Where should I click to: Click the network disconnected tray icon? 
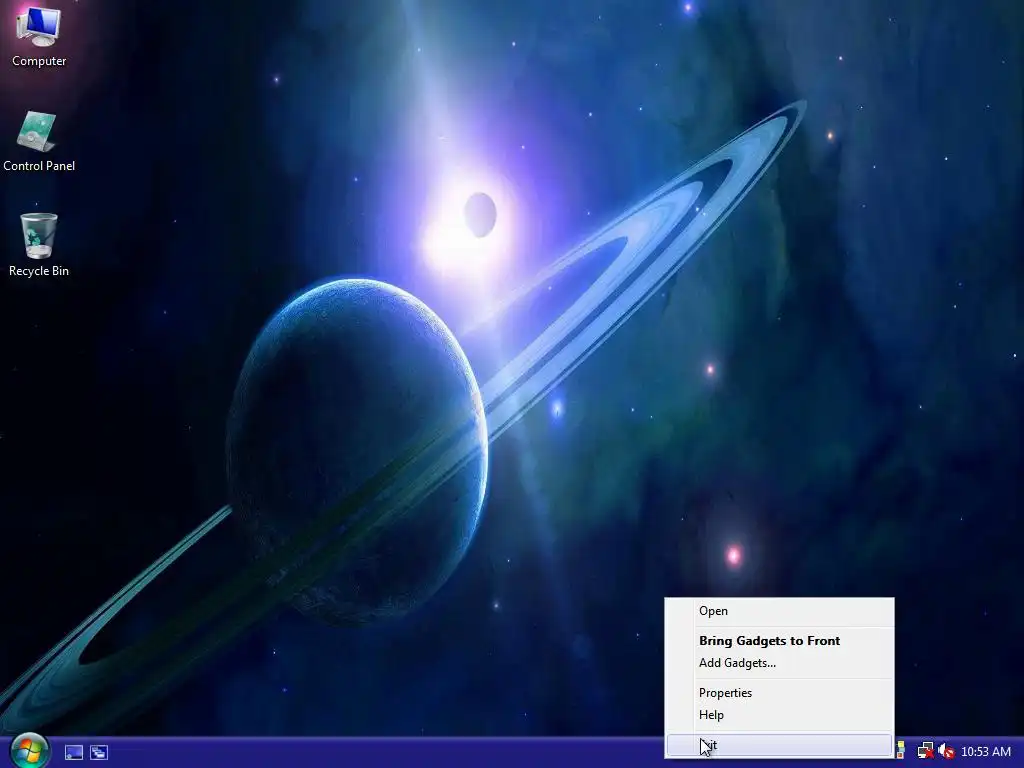tap(925, 751)
